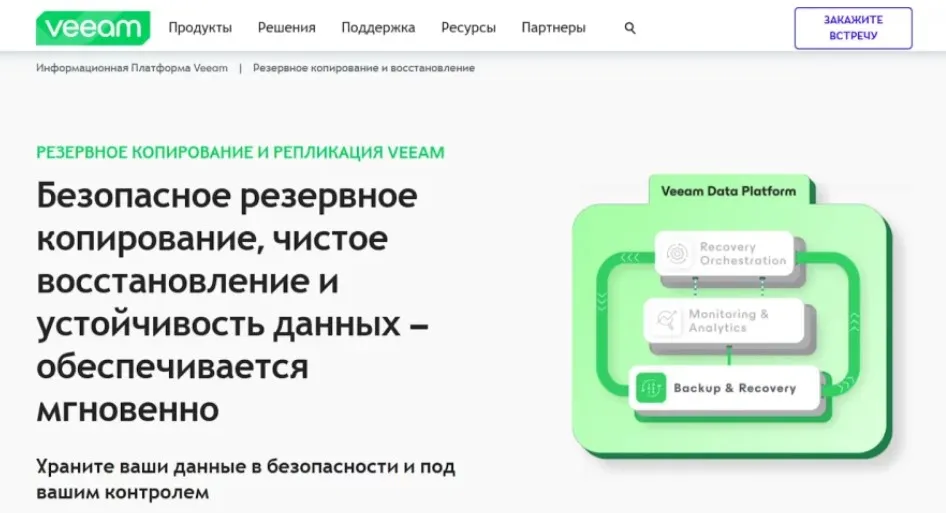The width and height of the screenshot is (946, 513).
Task: Open the Решения menu
Action: pyautogui.click(x=287, y=28)
